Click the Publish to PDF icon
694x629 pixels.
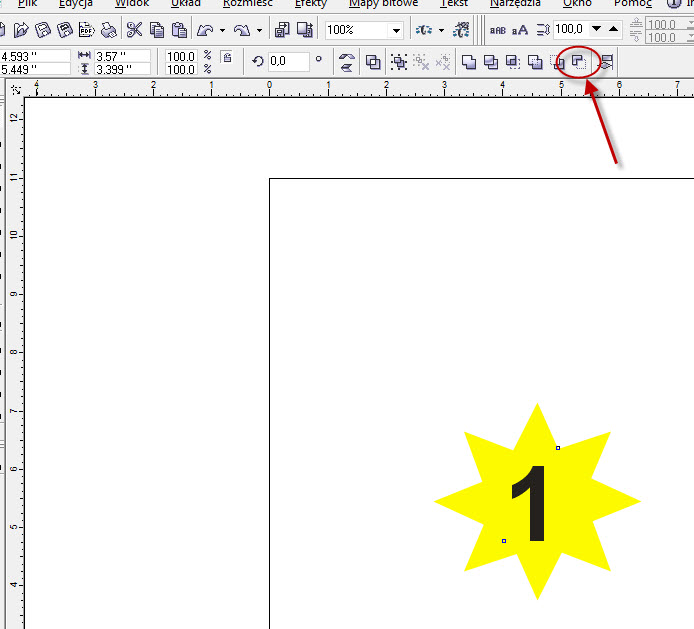pyautogui.click(x=86, y=30)
